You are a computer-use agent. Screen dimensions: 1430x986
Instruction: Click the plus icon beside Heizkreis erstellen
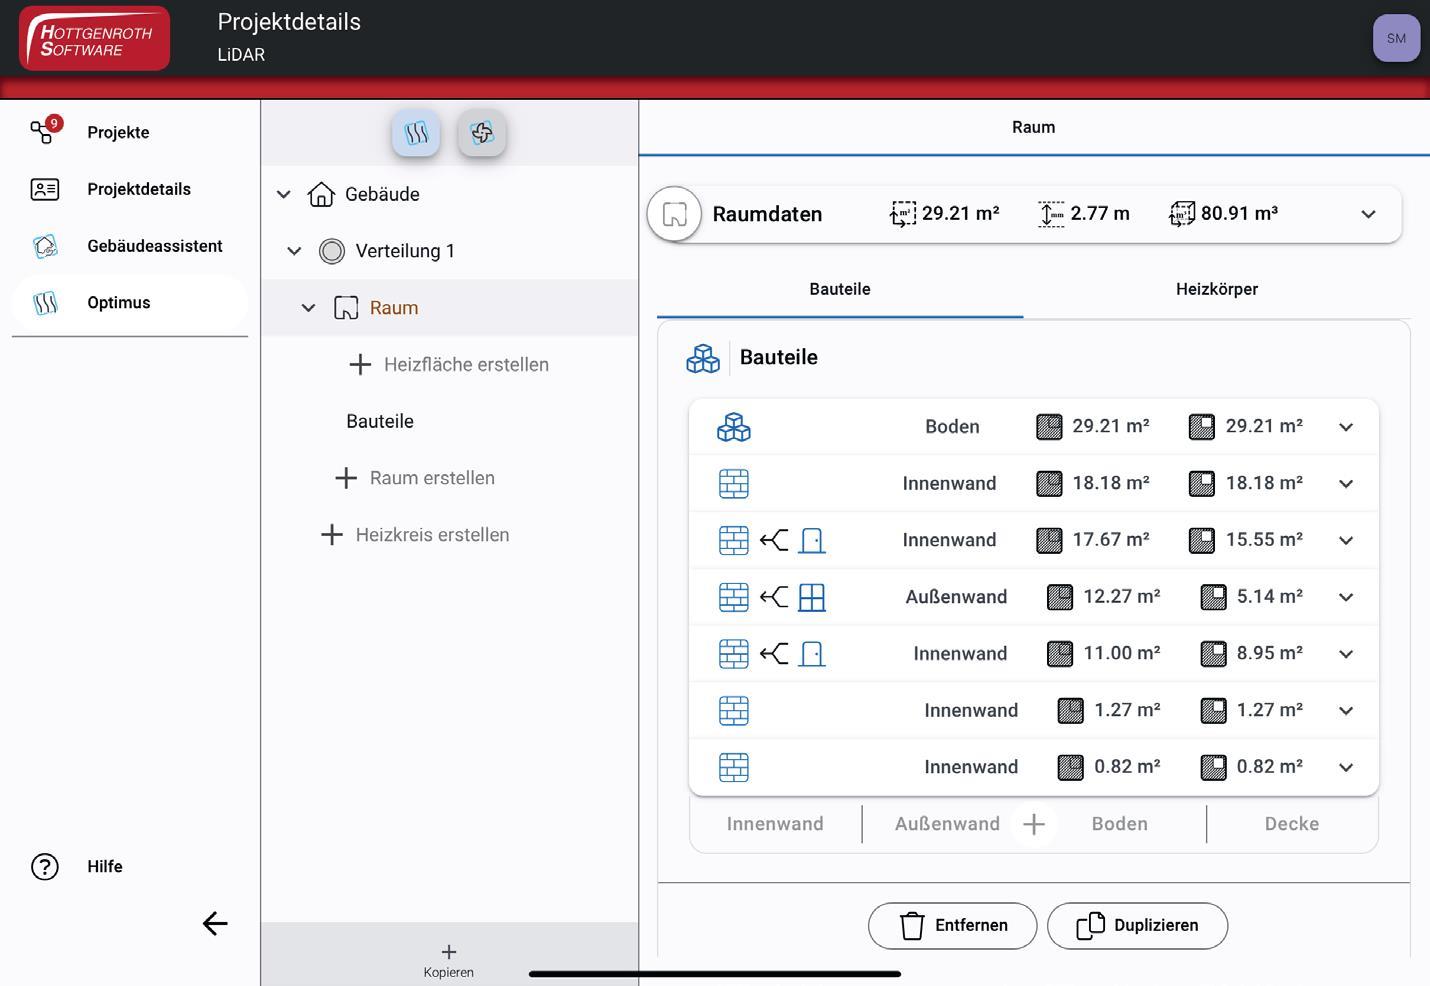click(332, 535)
